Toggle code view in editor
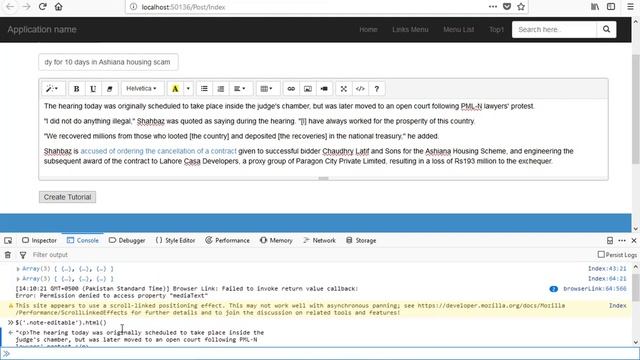This screenshot has height=360, width=640. [x=360, y=89]
